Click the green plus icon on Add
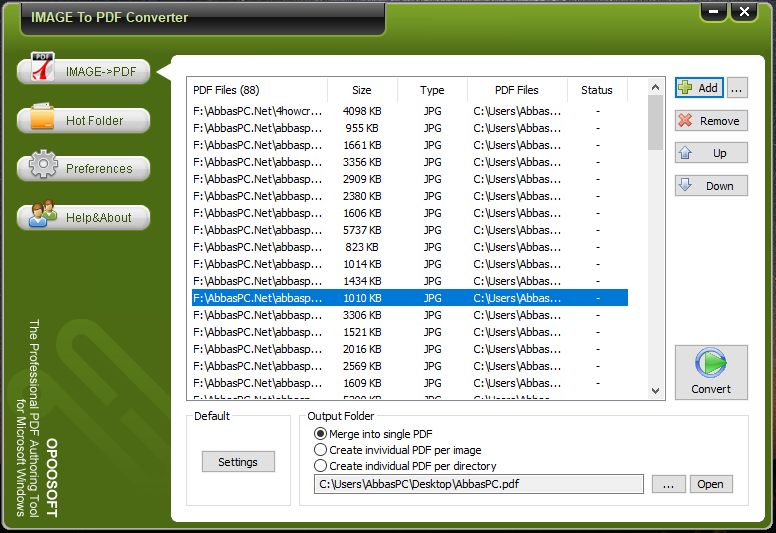The width and height of the screenshot is (776, 533). 685,88
